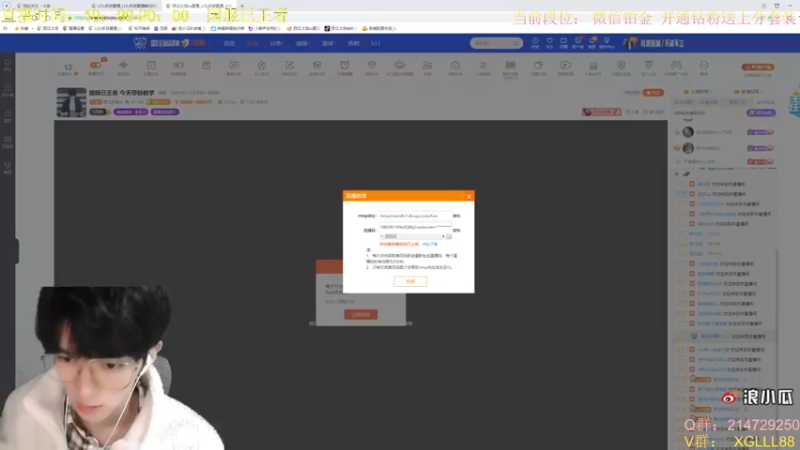The height and width of the screenshot is (450, 800).
Task: Select the highlighted 直播 nav item
Action: coord(253,43)
